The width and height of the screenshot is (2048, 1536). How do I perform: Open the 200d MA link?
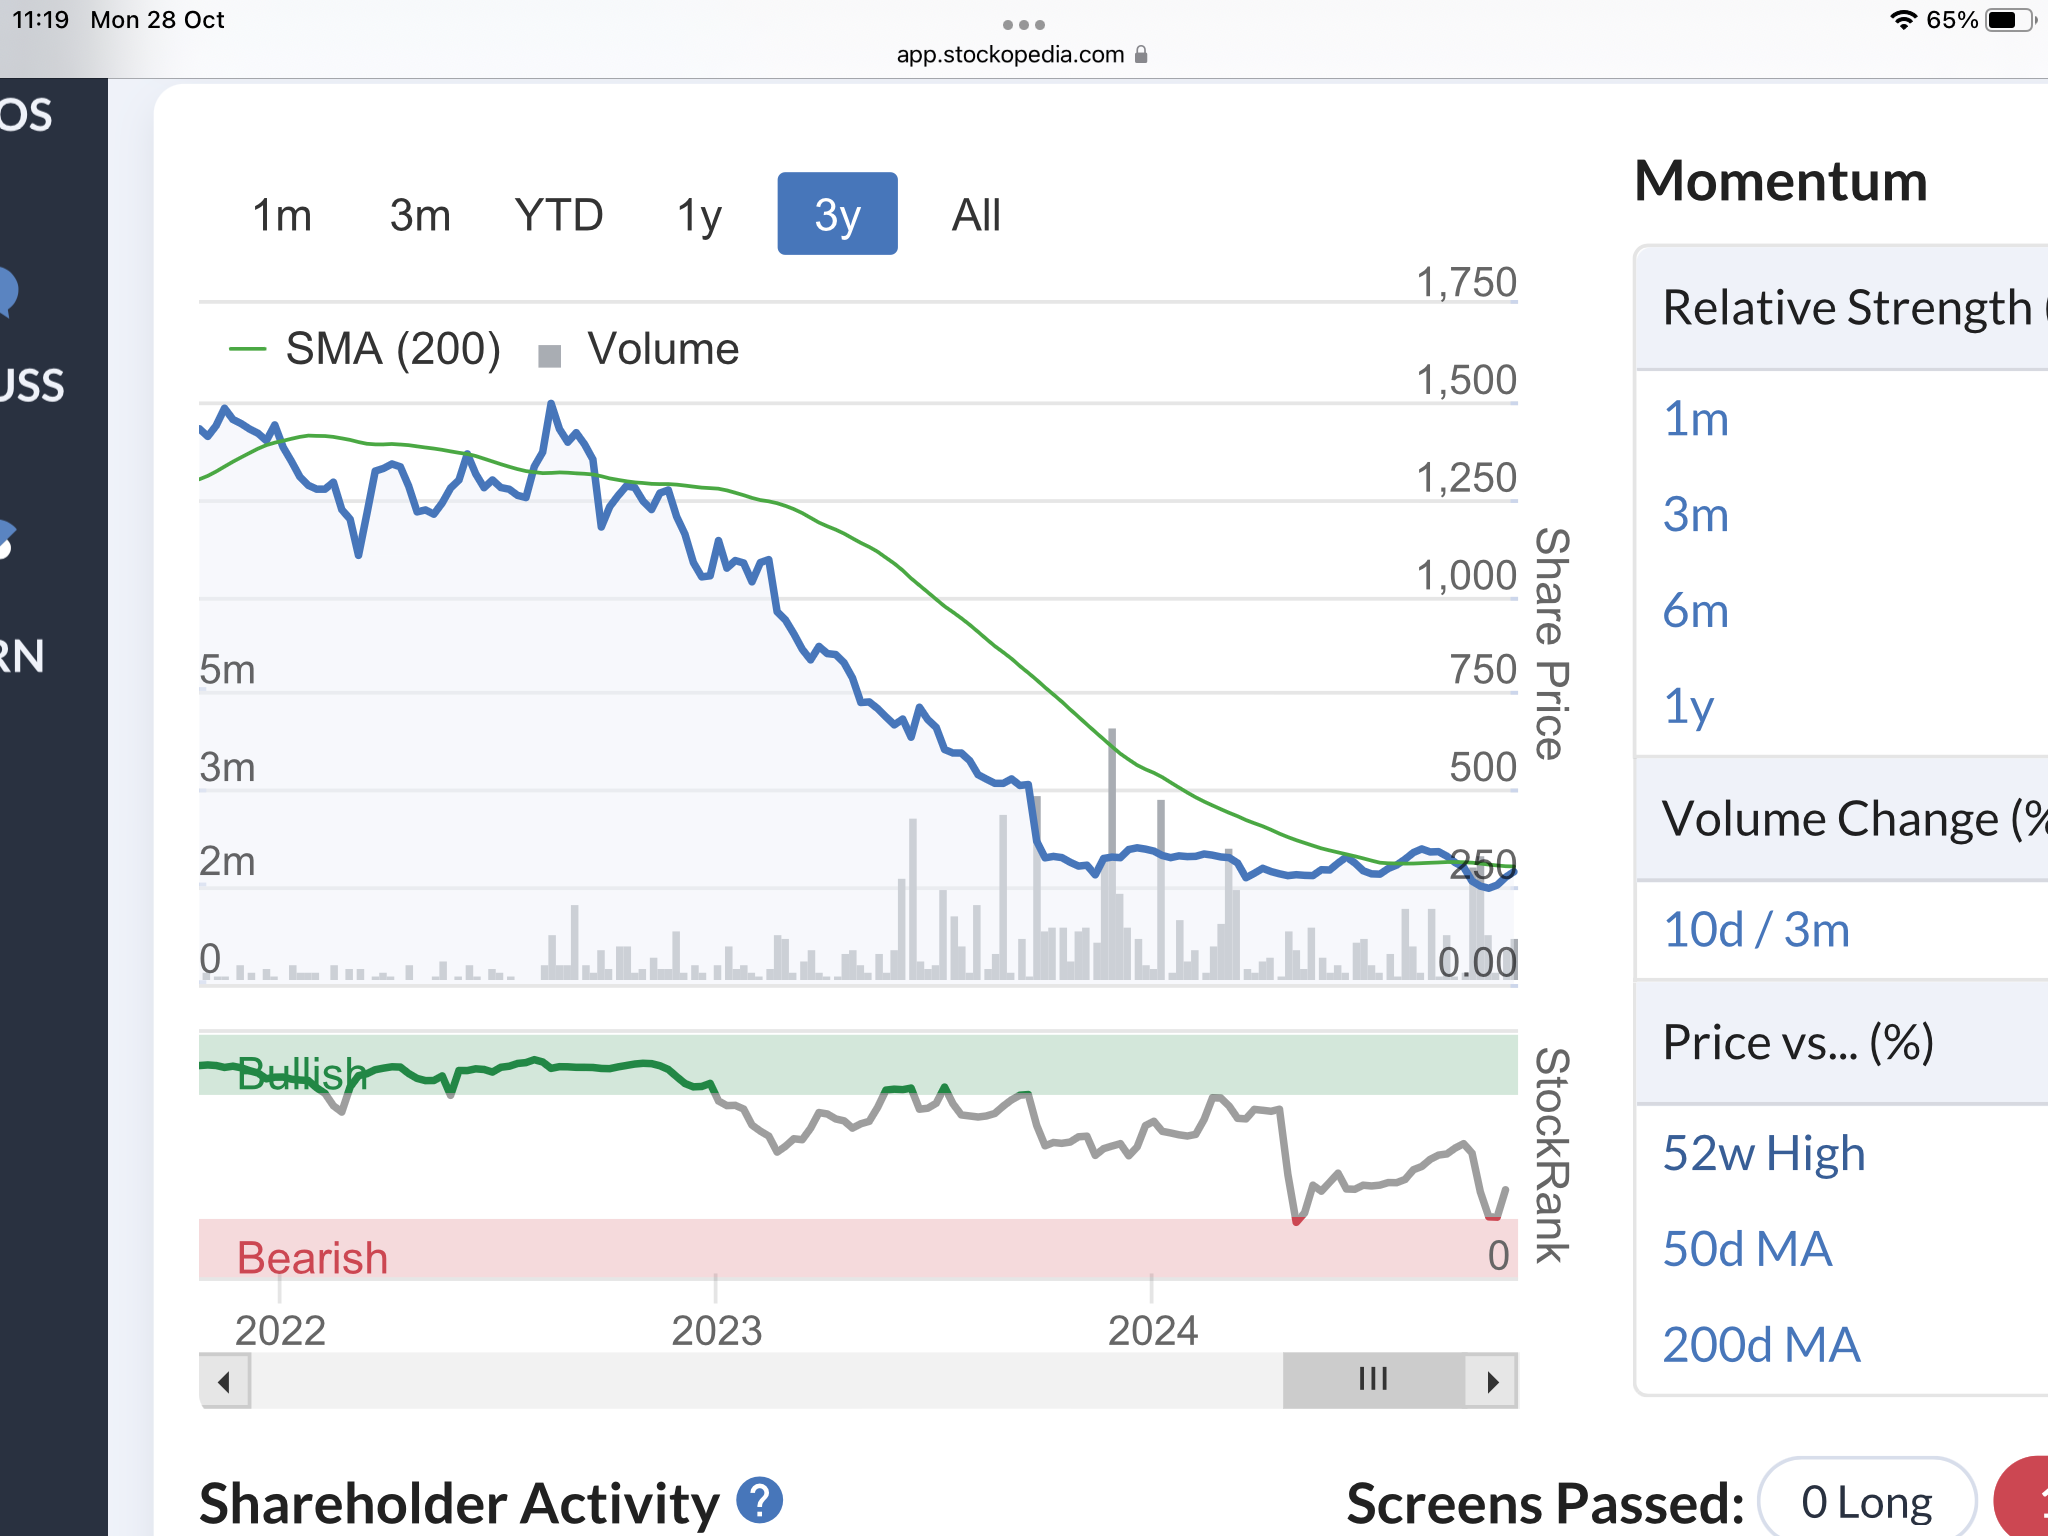coord(1761,1345)
